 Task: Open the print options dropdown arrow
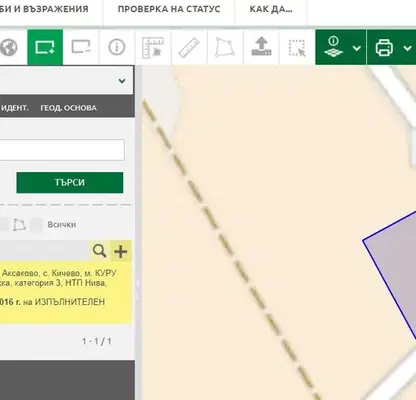pos(407,48)
